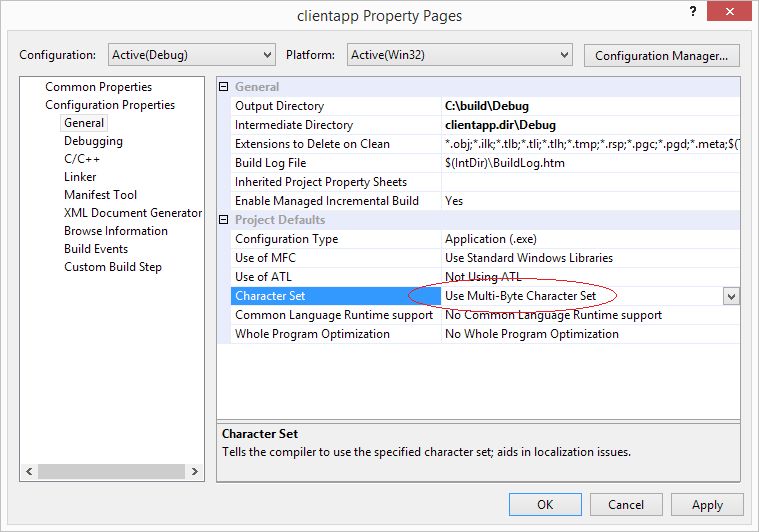
Task: Open the Debugging properties page
Action: (x=93, y=141)
